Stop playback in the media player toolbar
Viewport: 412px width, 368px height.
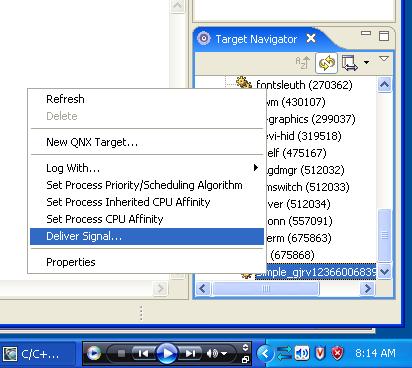(121, 353)
